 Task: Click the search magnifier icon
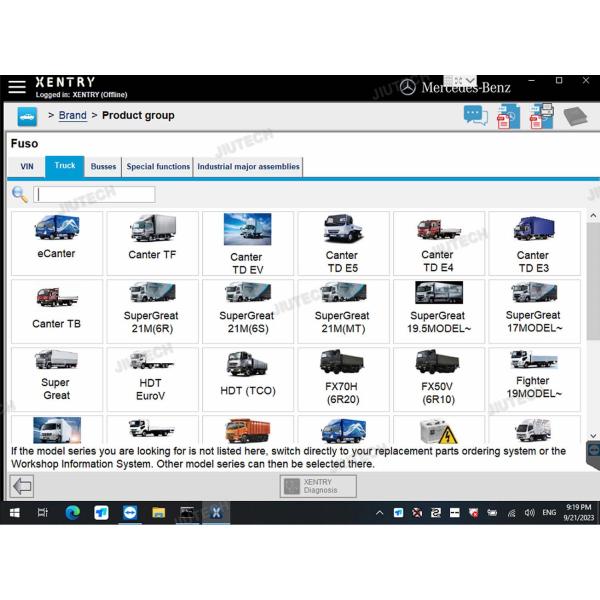(19, 194)
